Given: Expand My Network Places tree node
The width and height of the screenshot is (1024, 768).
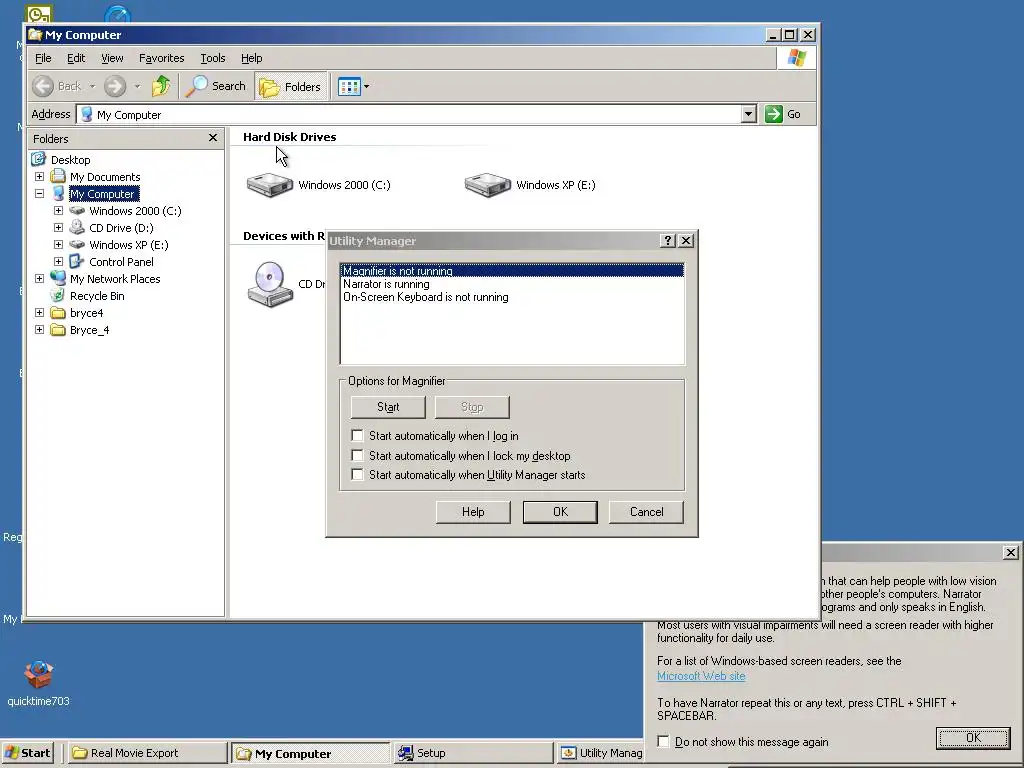Looking at the screenshot, I should (39, 278).
